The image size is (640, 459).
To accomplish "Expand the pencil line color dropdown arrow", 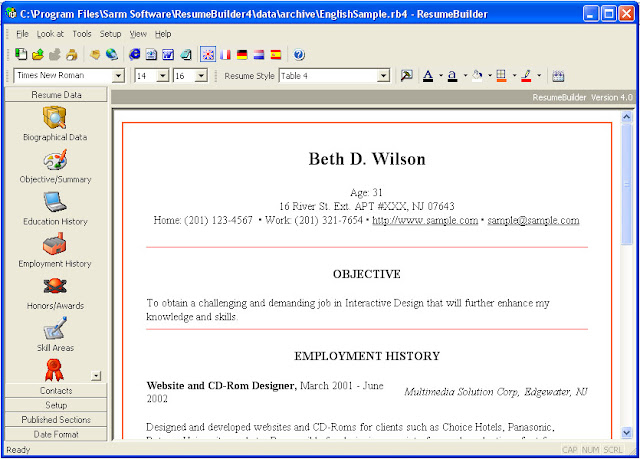I will 539,75.
